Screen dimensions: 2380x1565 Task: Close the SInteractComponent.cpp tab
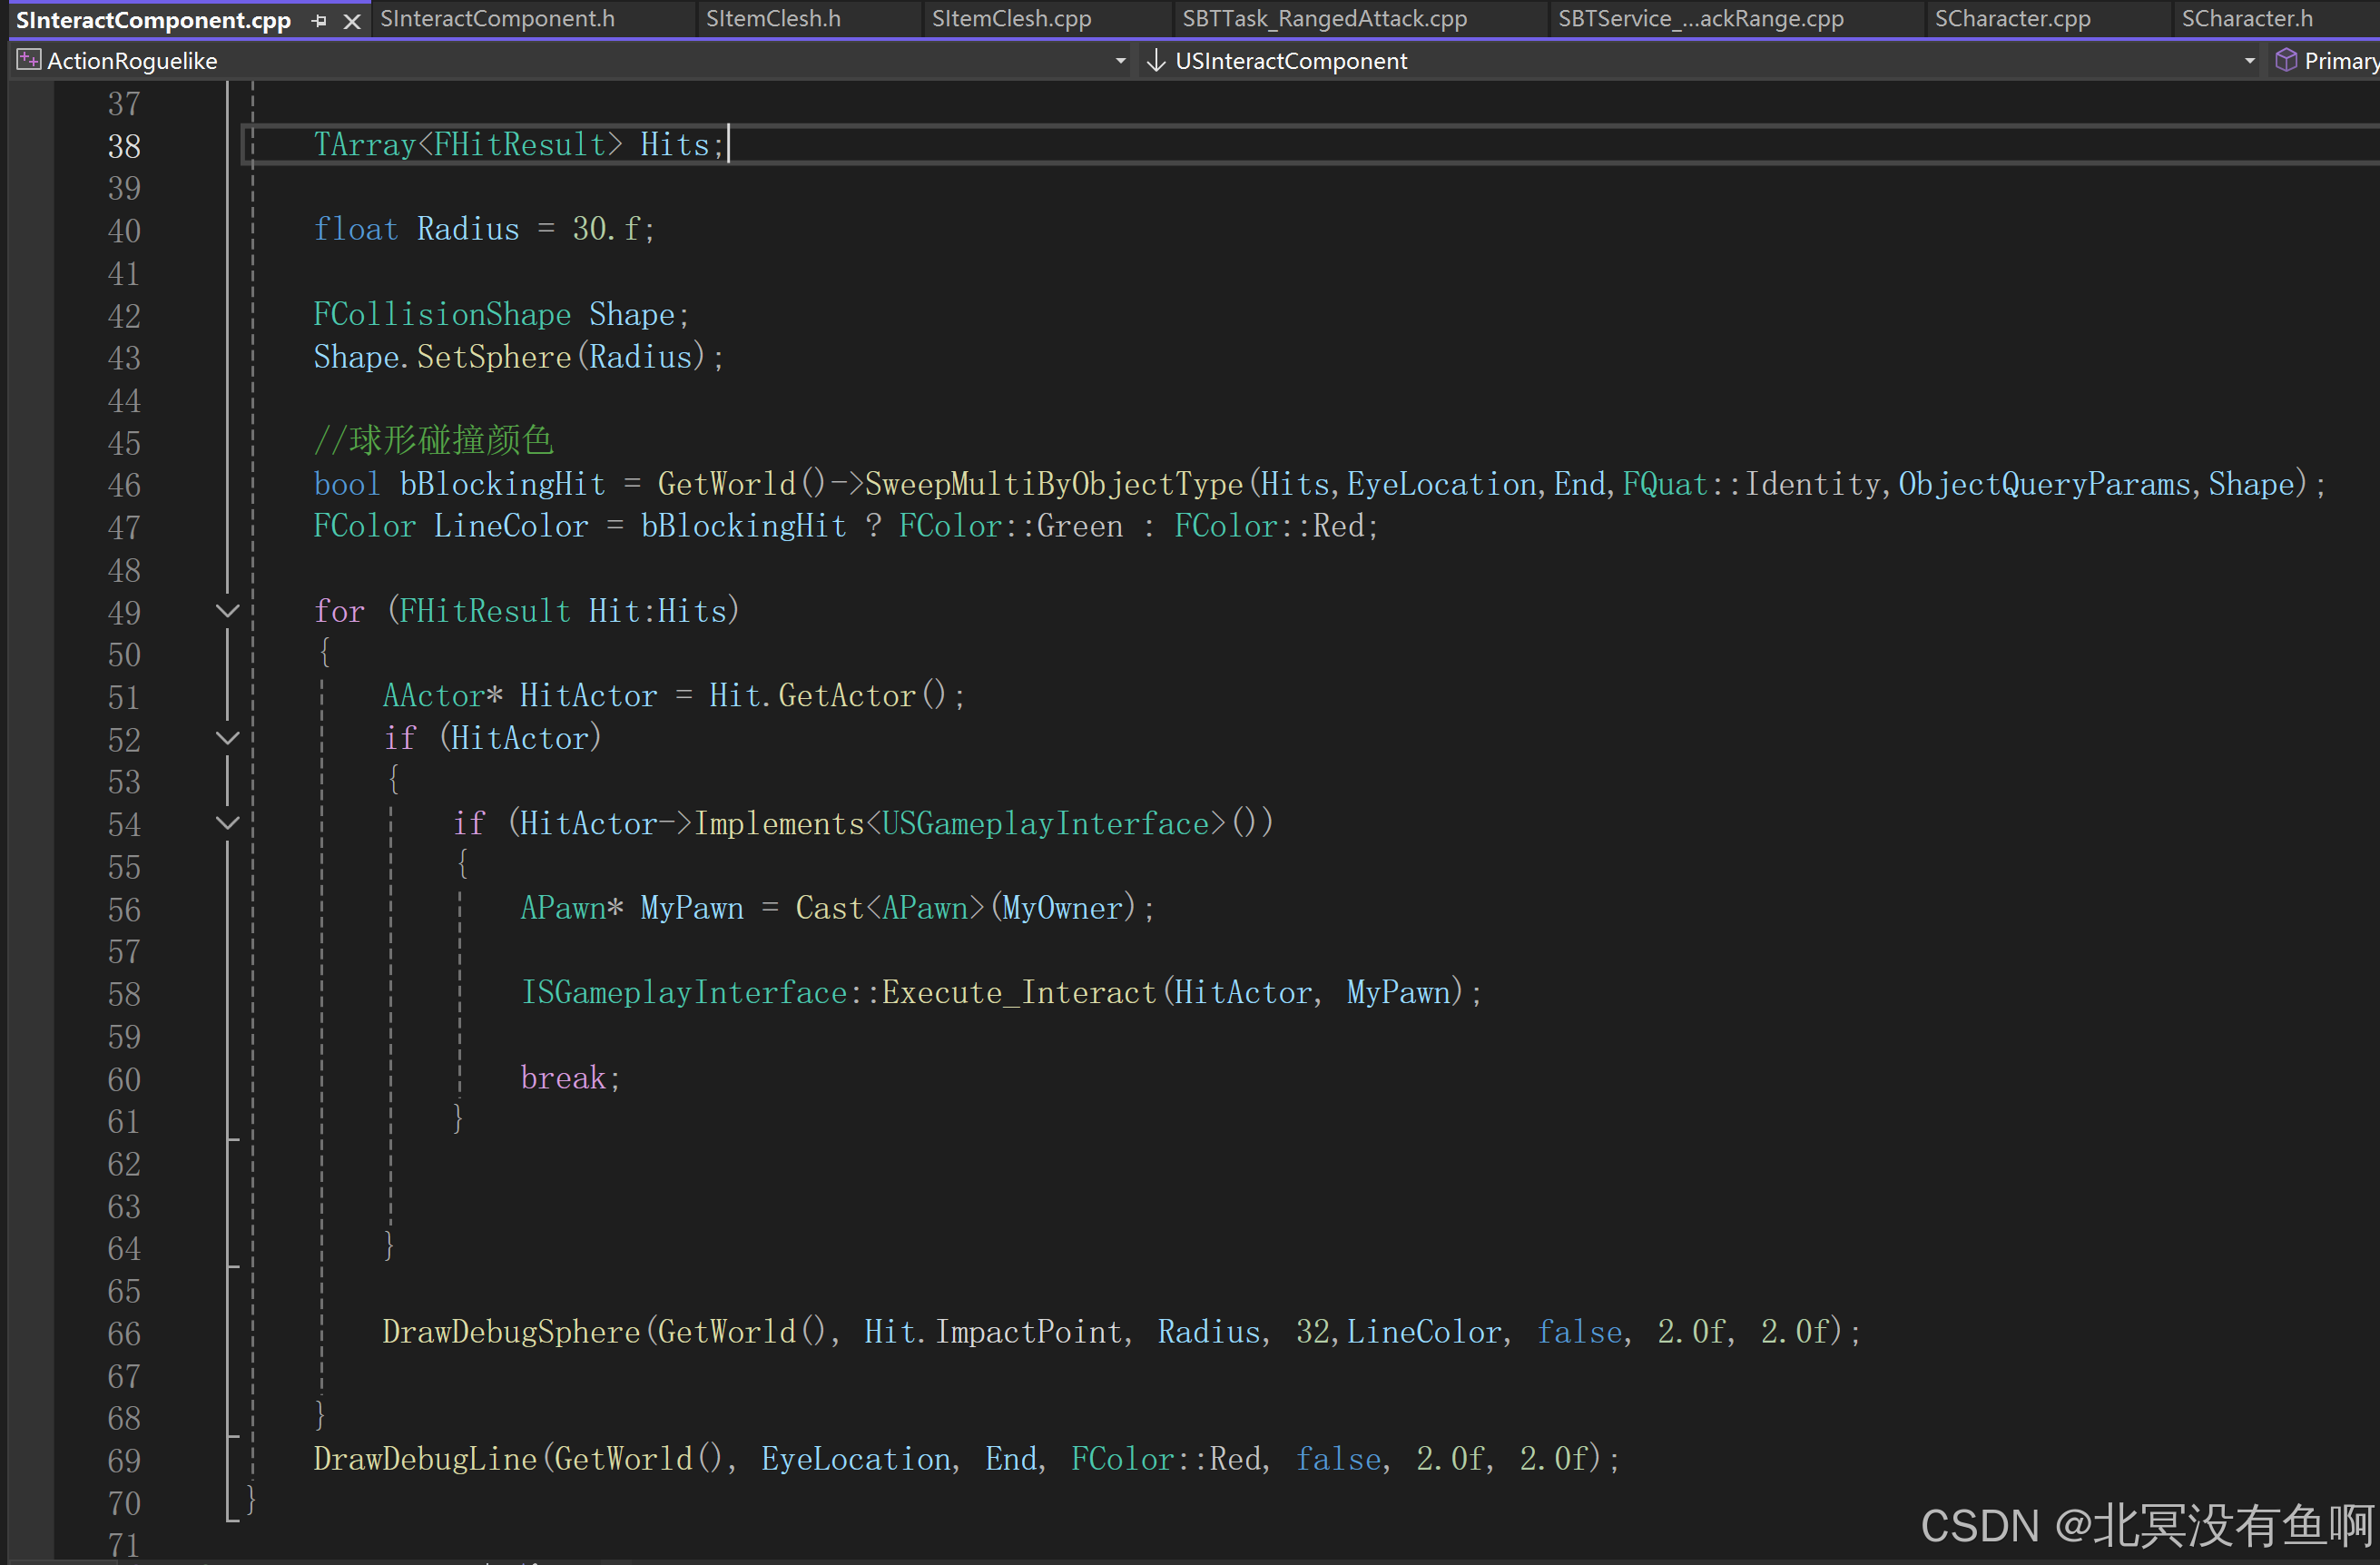pos(352,20)
